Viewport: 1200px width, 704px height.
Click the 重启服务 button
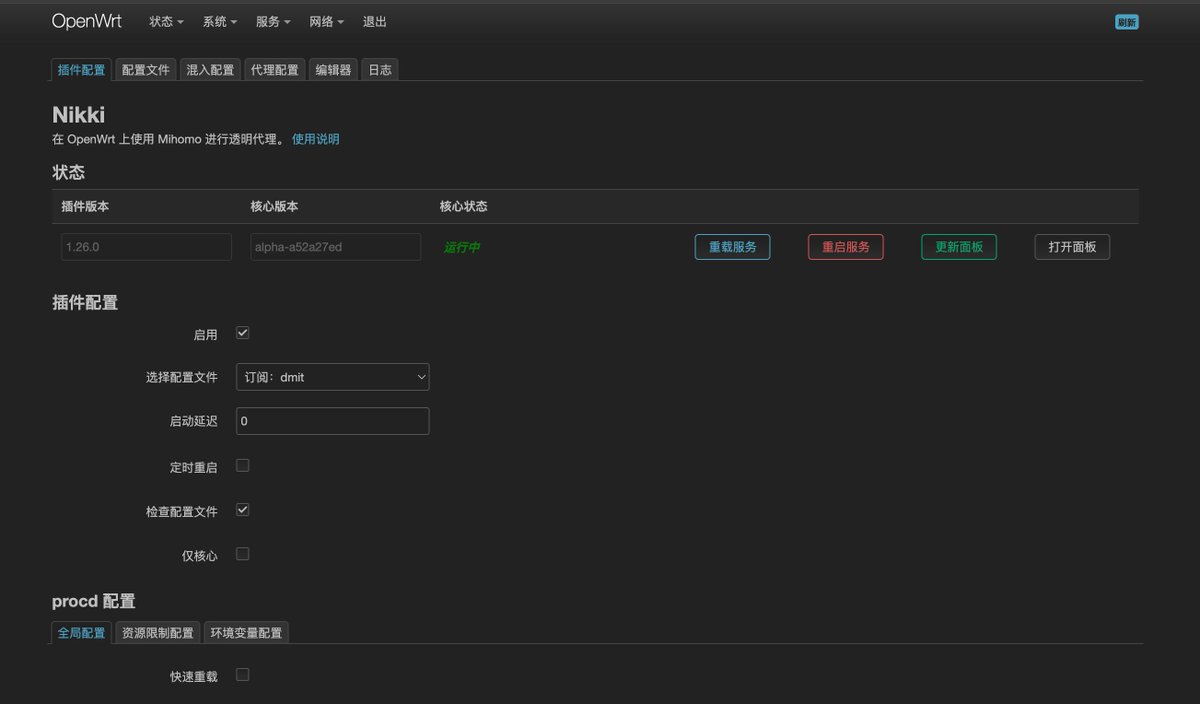(x=845, y=247)
